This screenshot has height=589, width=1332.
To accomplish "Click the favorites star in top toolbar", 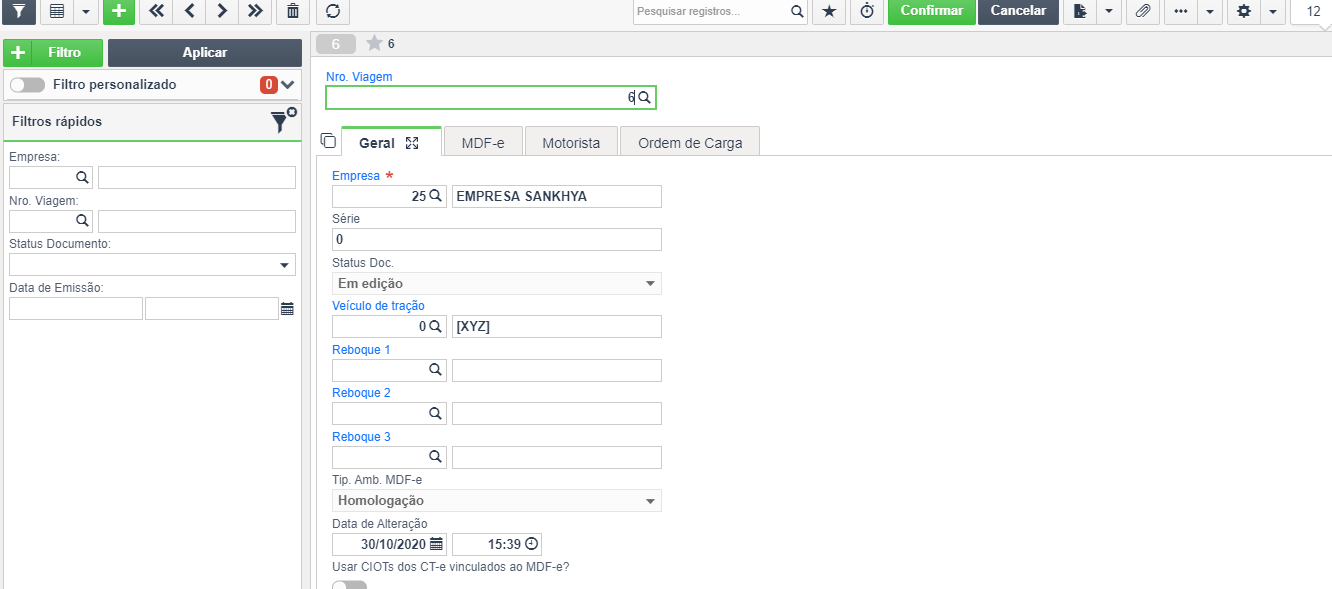I will (x=828, y=11).
